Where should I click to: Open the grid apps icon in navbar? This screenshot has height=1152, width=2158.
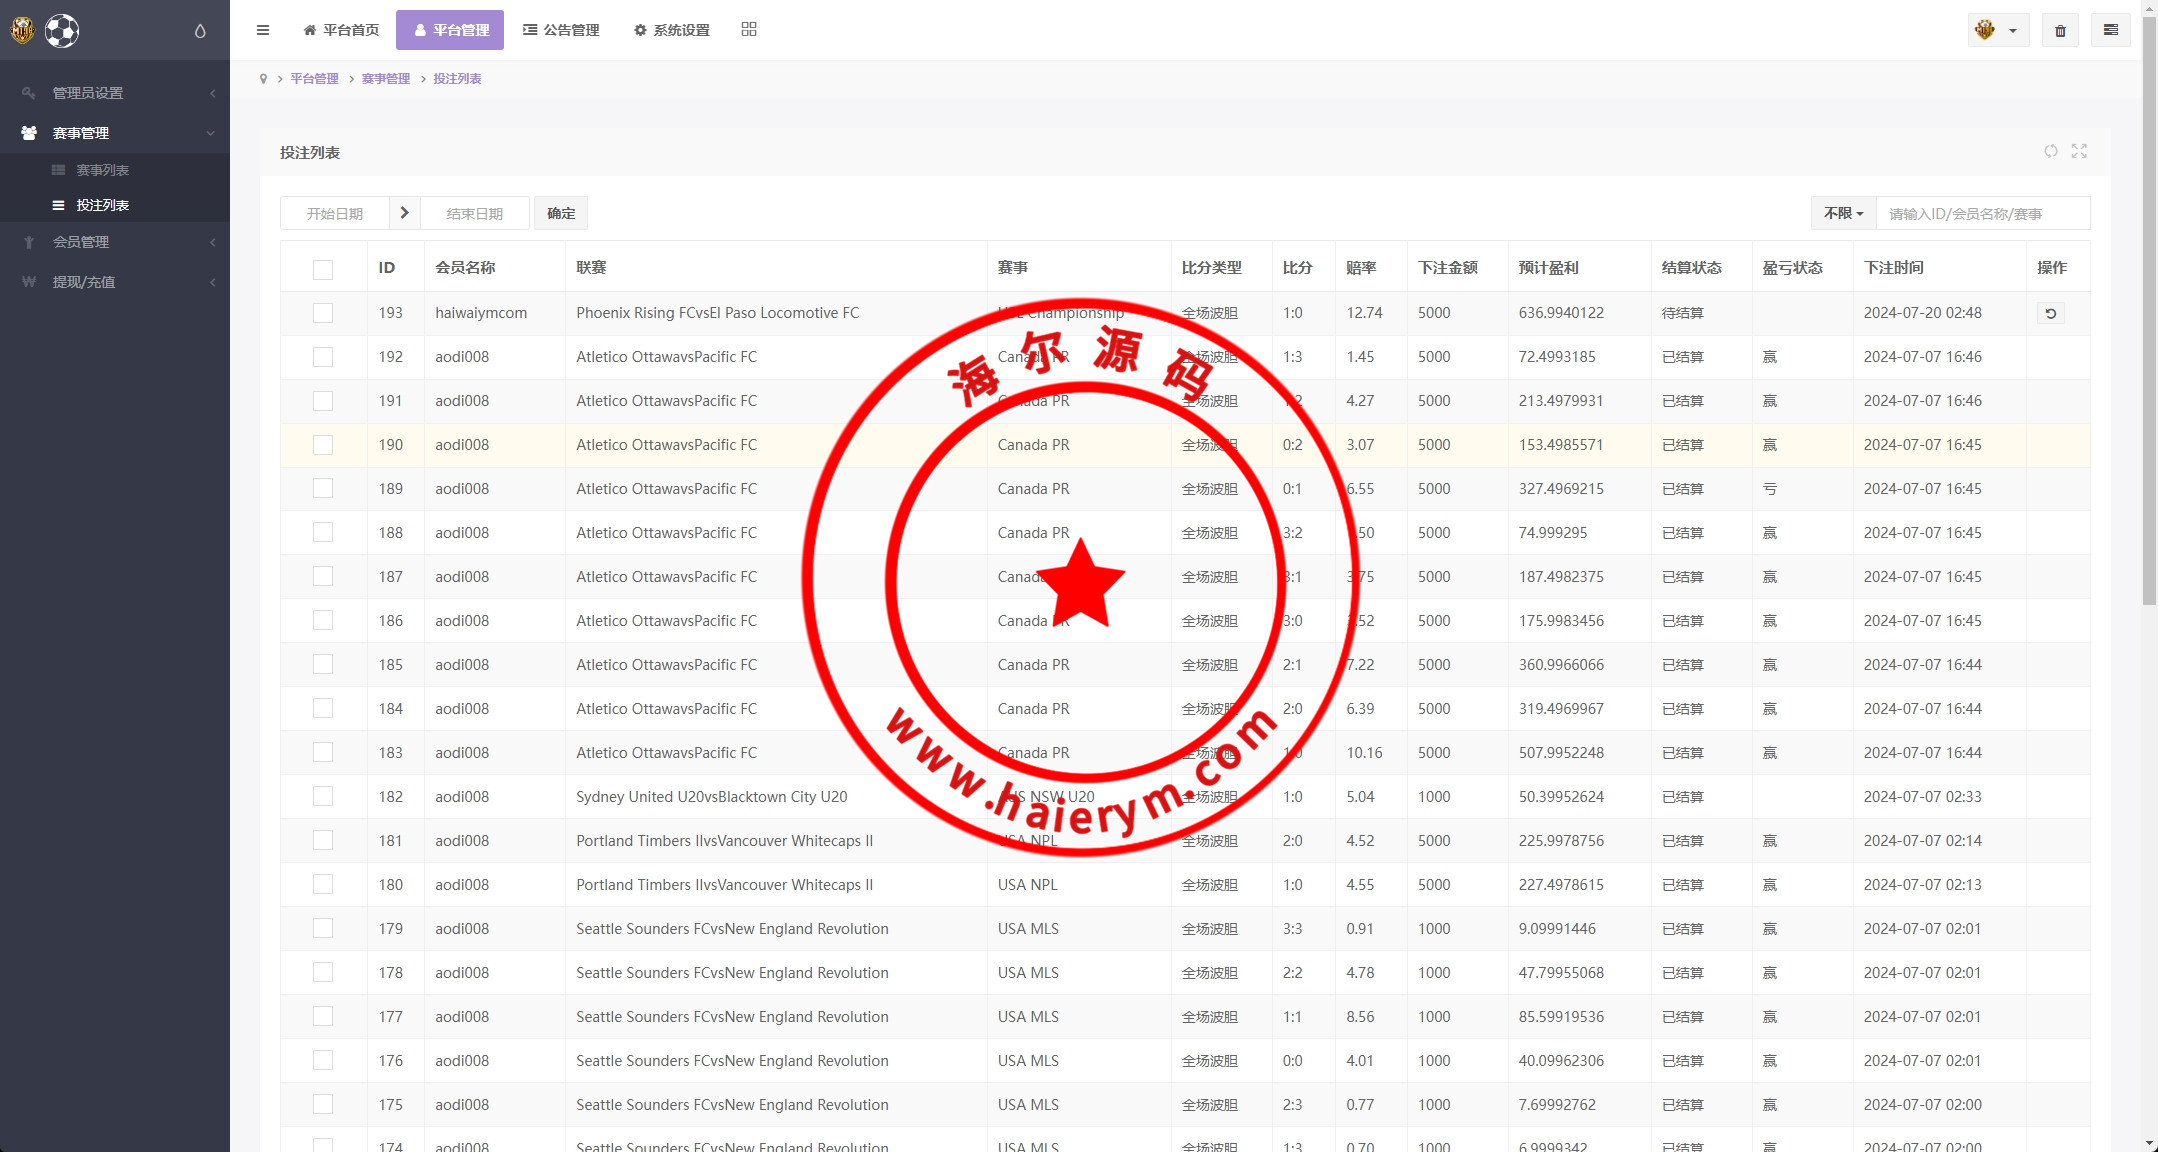tap(749, 30)
